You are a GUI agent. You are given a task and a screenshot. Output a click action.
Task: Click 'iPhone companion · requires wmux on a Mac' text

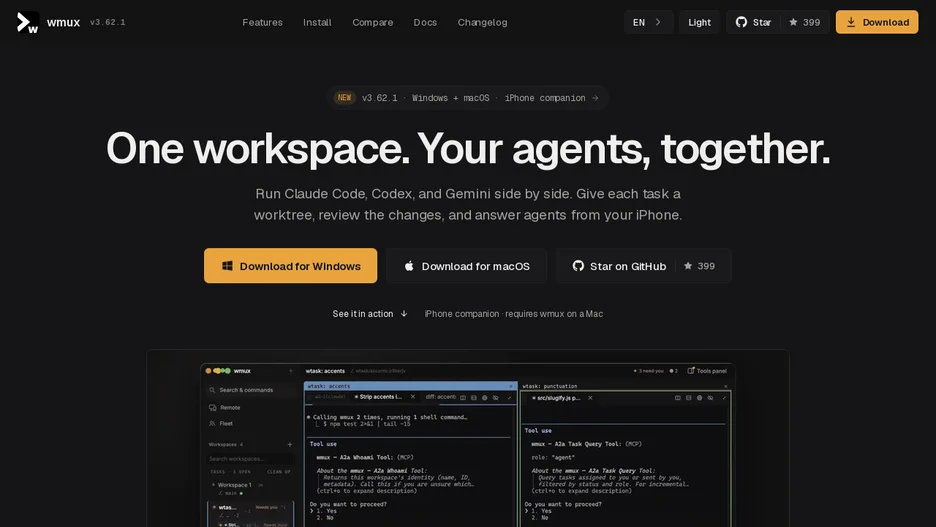click(514, 313)
